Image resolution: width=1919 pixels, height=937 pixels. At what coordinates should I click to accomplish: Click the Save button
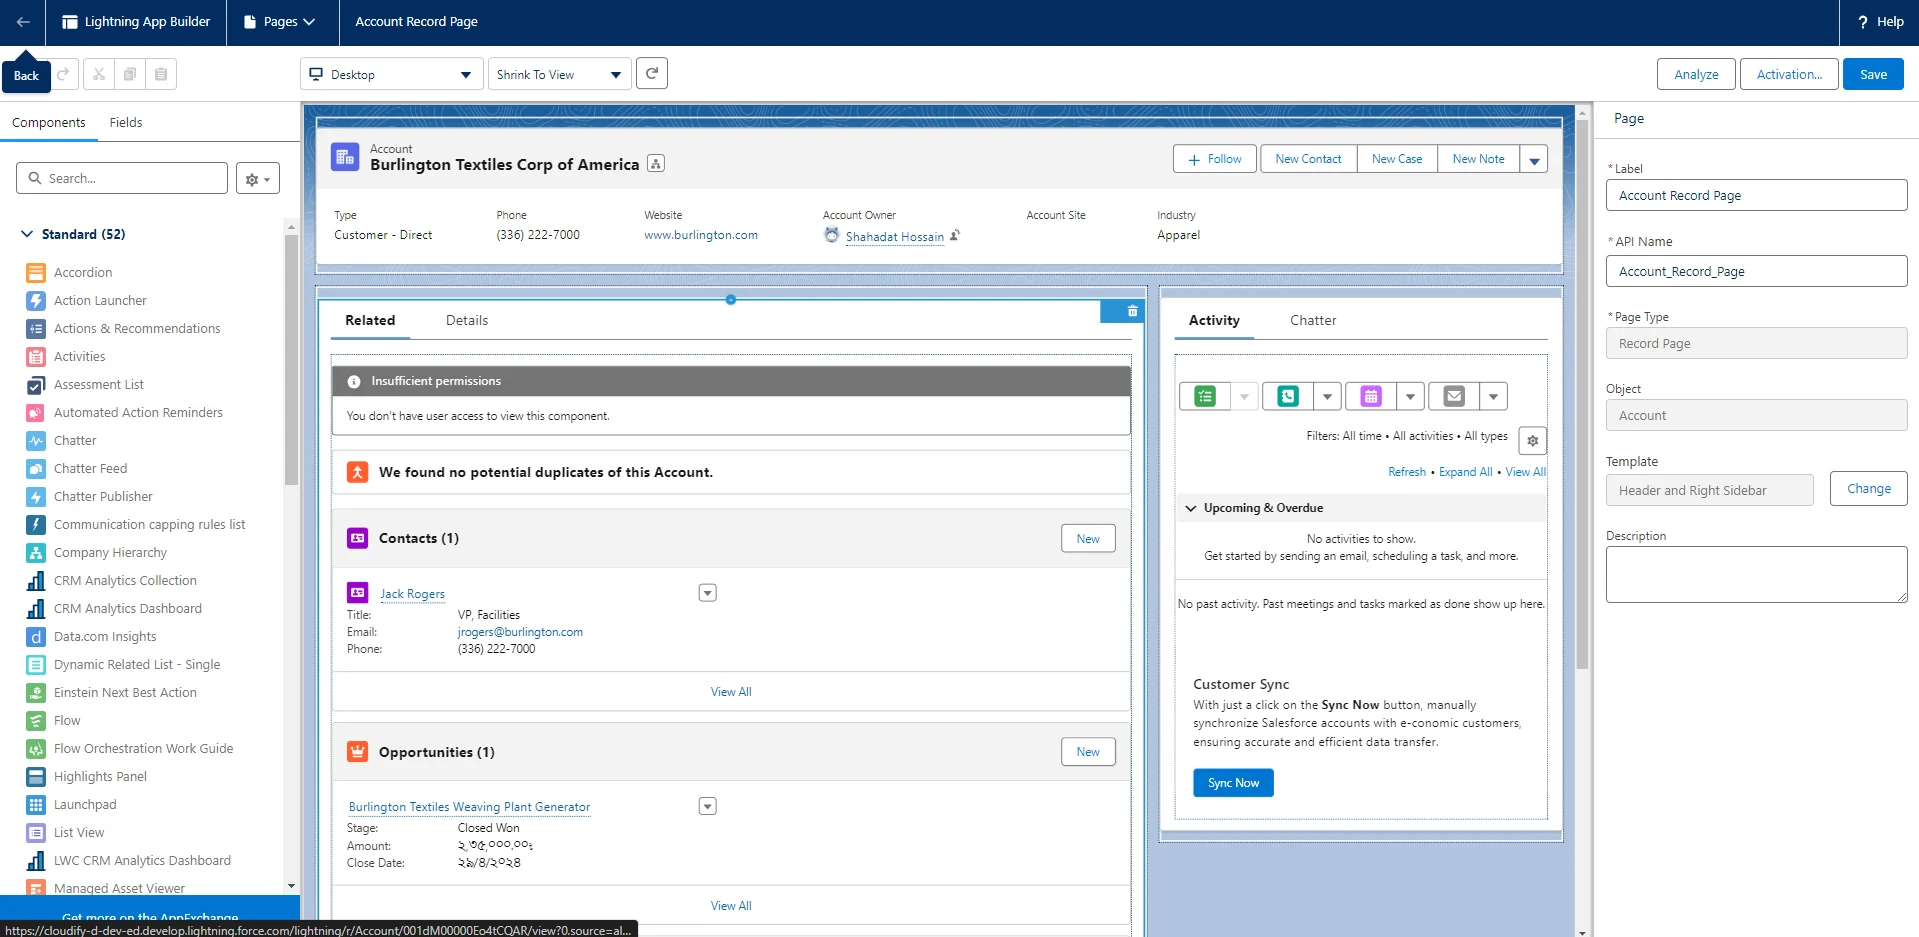coord(1873,74)
